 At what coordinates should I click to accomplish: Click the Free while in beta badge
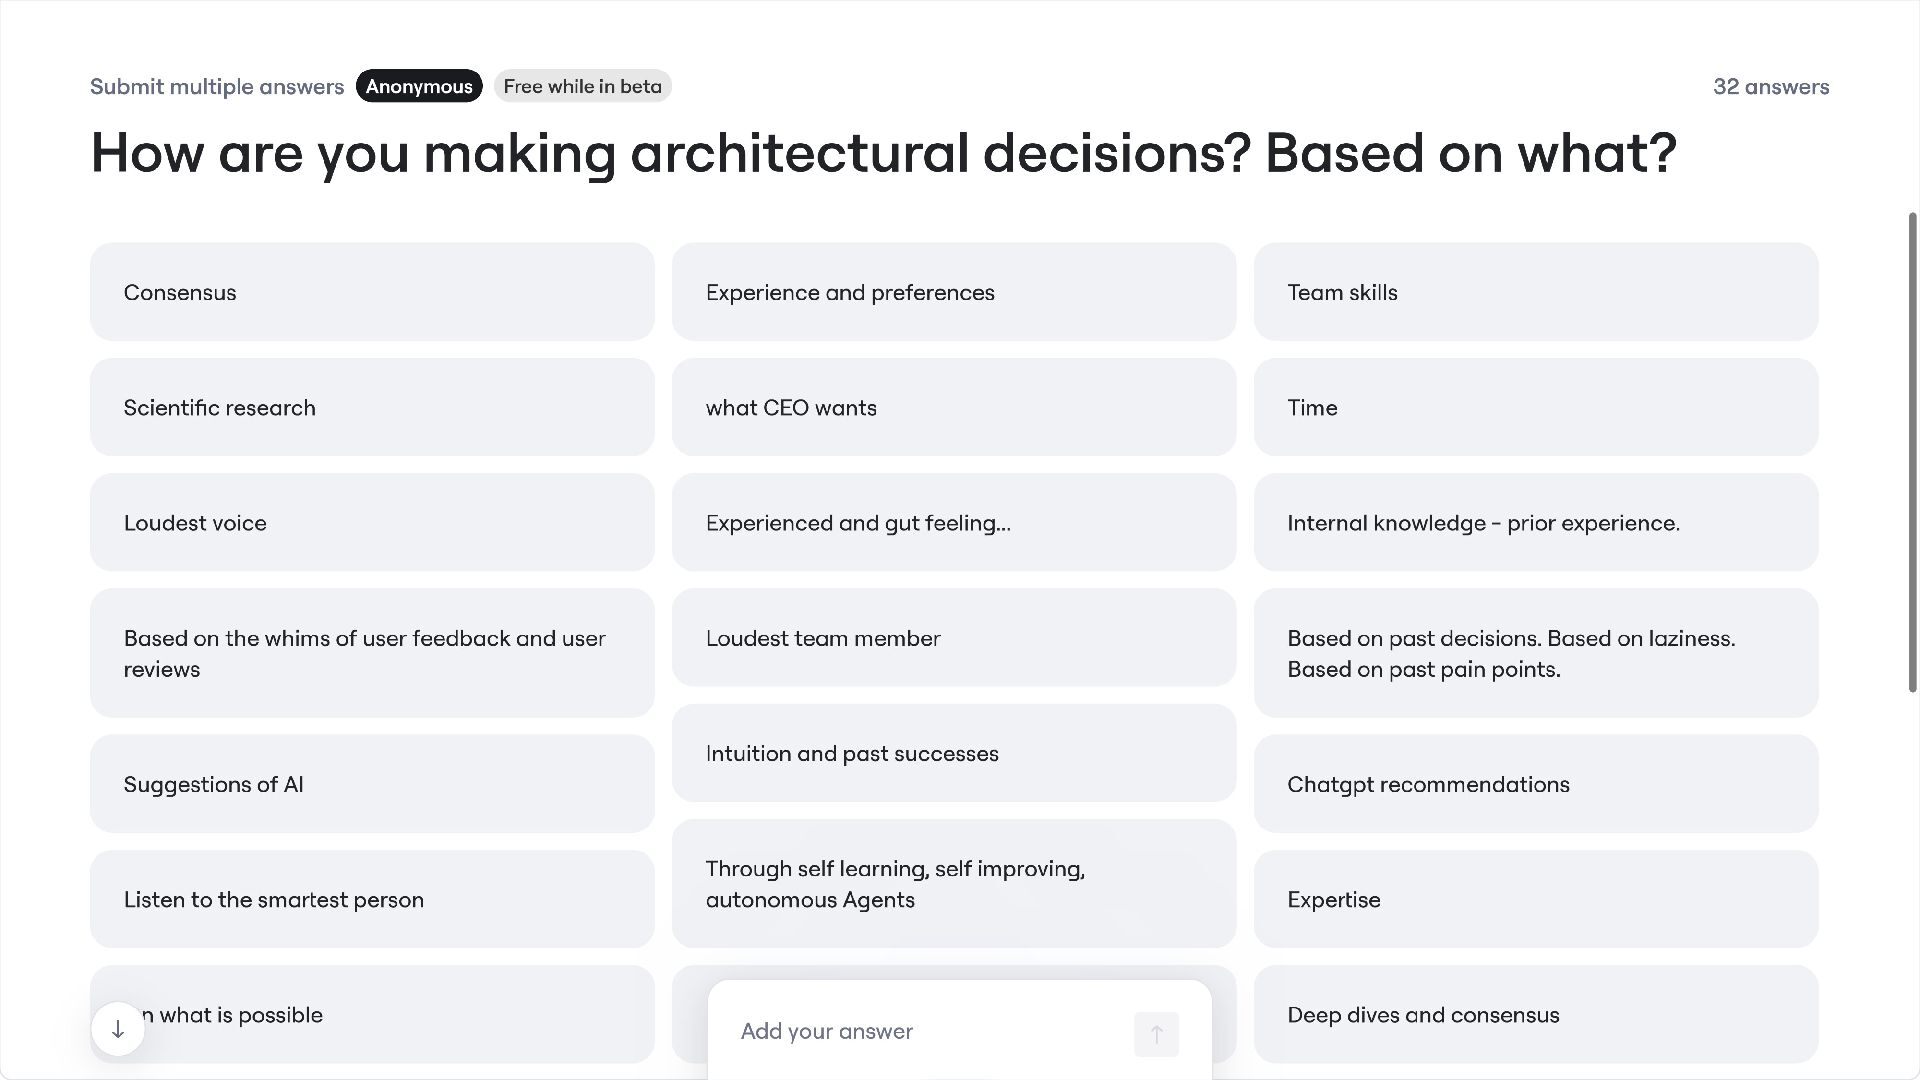pos(582,86)
